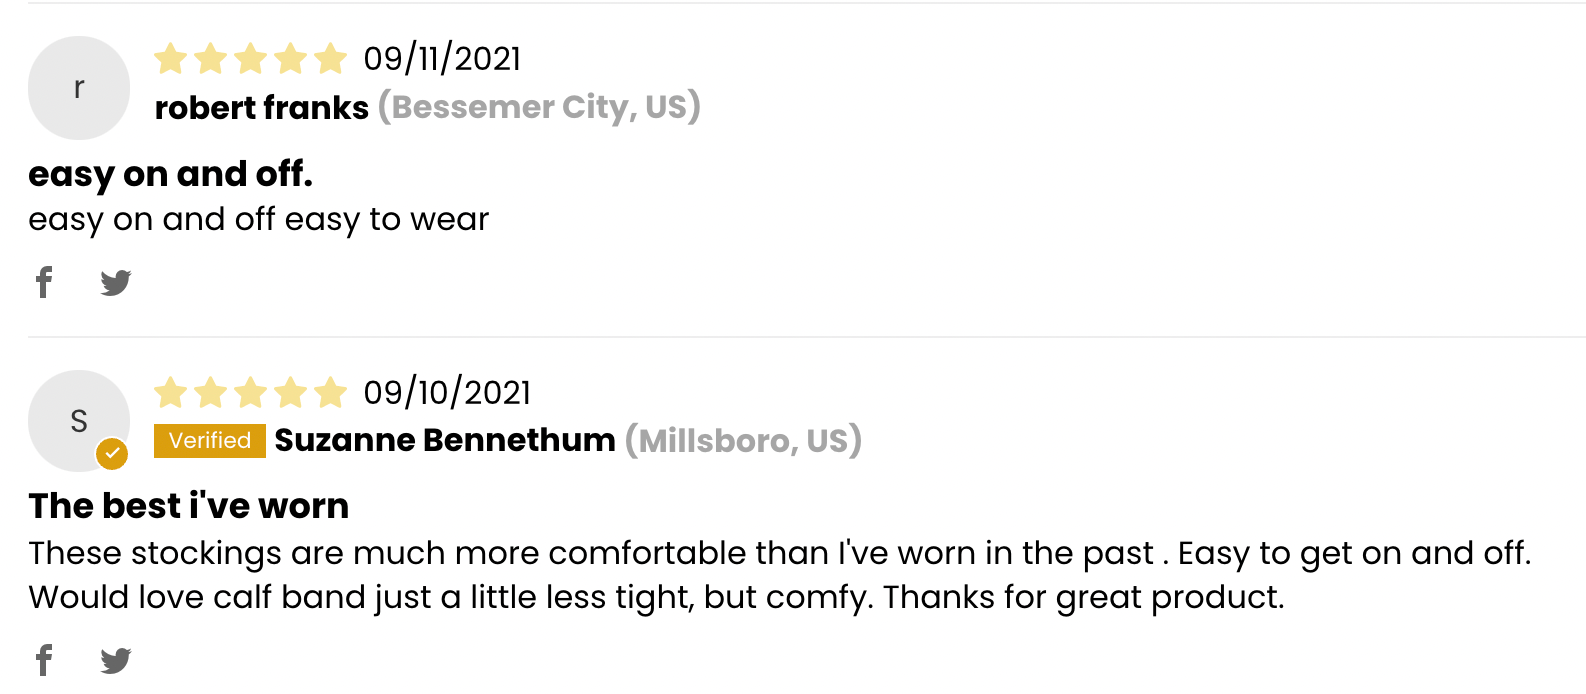
Task: Click review date 09/10/2021
Action: 447,393
